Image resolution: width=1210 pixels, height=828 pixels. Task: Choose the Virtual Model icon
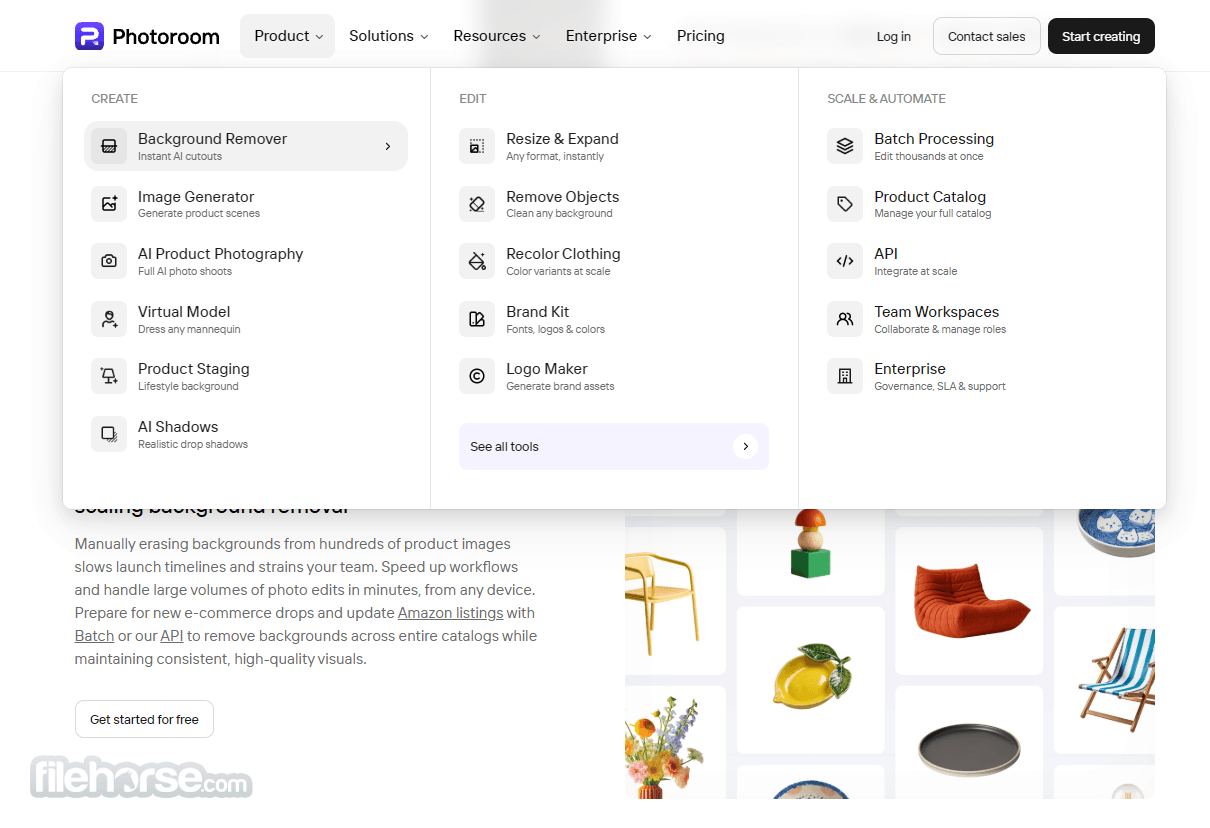109,319
